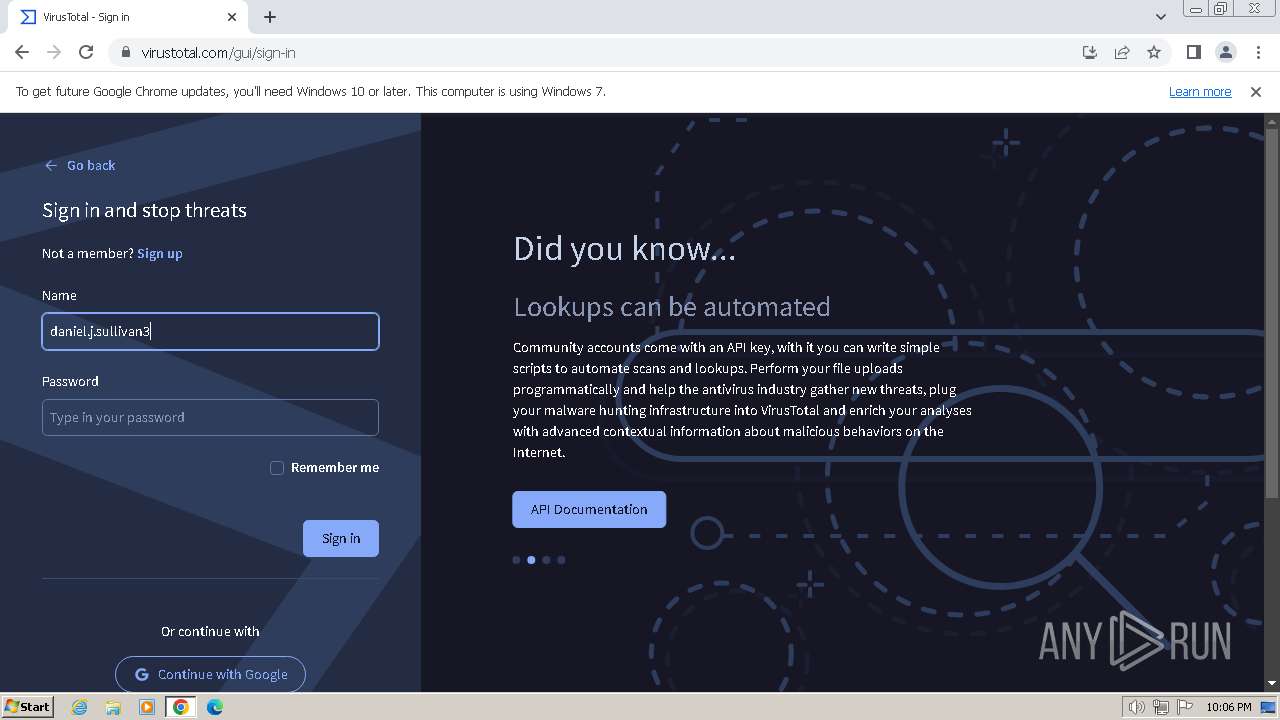Open Chrome three-dot menu

click(1257, 52)
